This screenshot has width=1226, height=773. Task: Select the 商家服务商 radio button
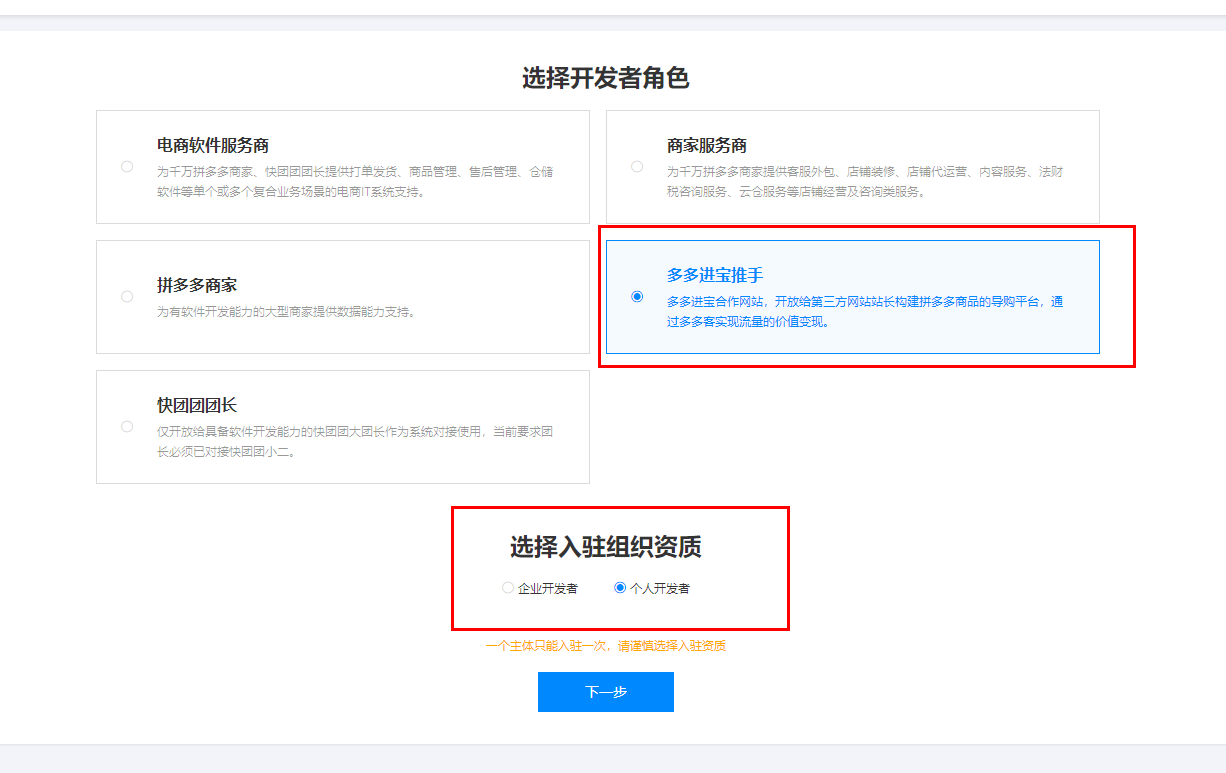click(x=637, y=166)
